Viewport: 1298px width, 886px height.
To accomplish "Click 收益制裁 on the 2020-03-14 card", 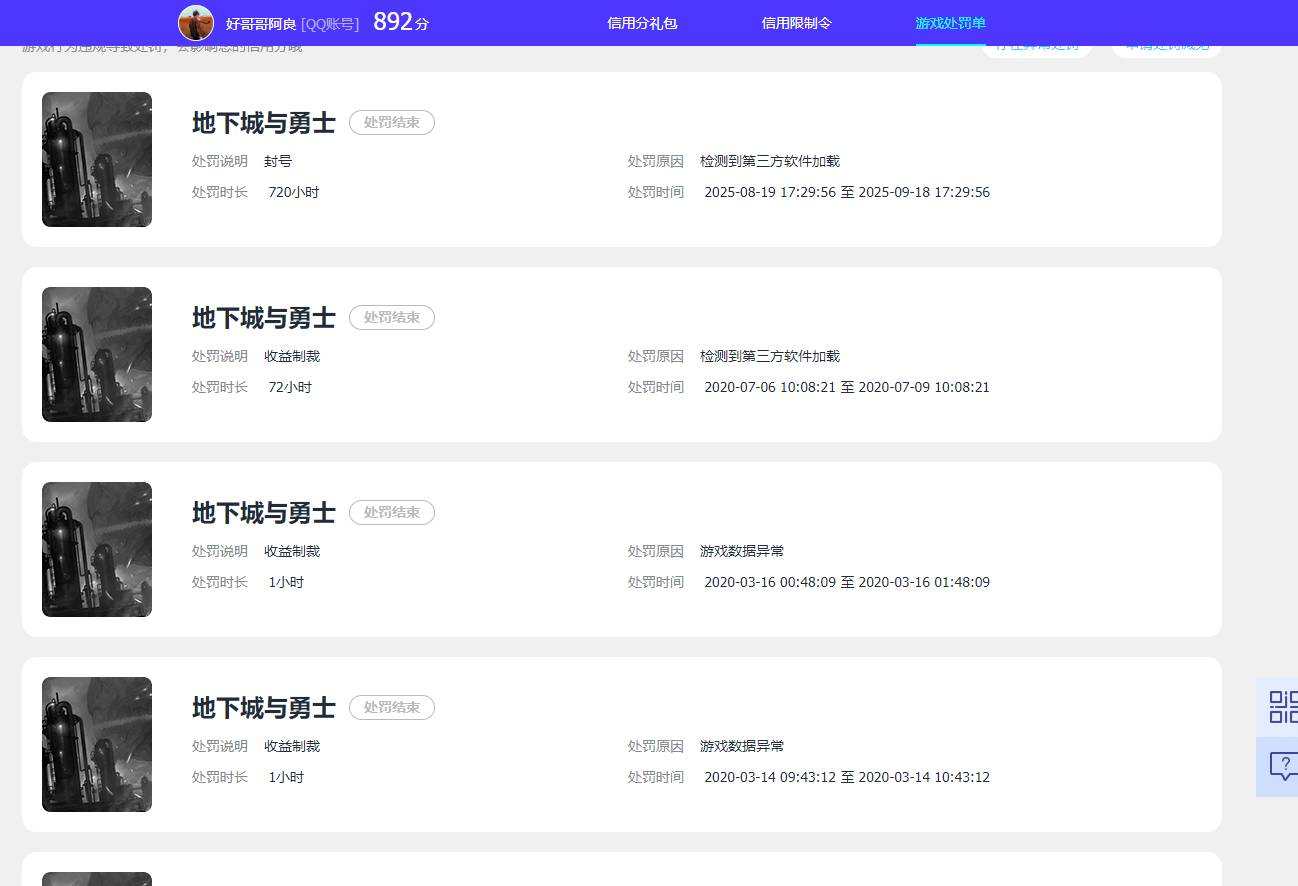I will pos(292,746).
